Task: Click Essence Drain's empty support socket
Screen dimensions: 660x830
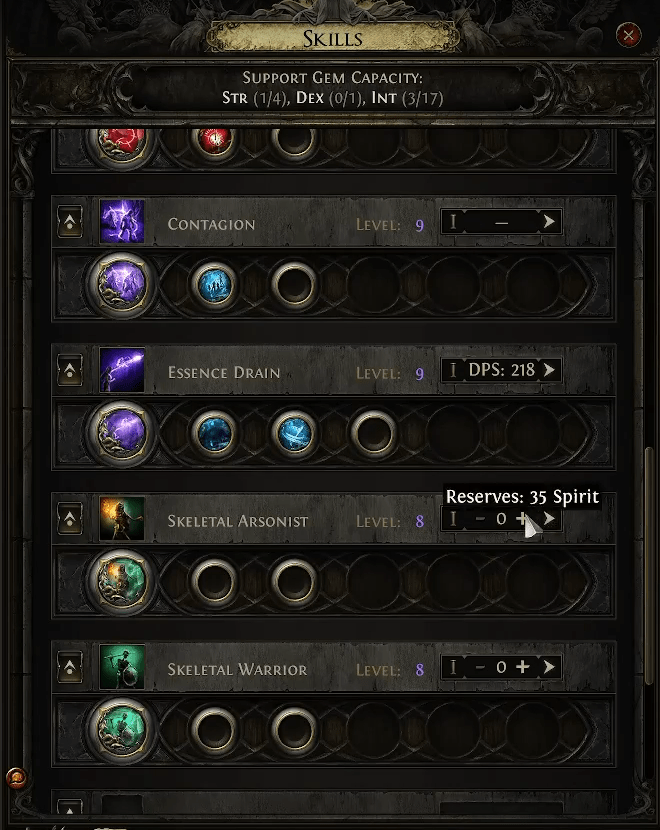Action: tap(374, 434)
